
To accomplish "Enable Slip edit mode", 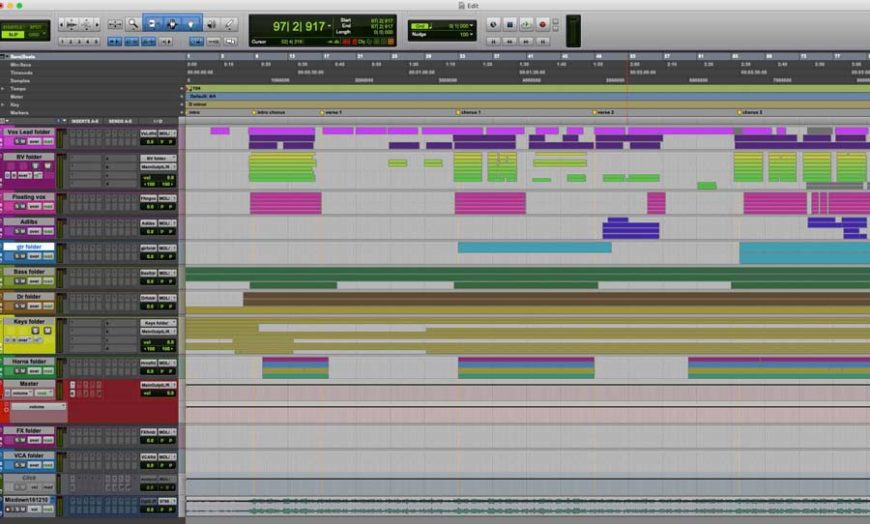I will point(13,34).
